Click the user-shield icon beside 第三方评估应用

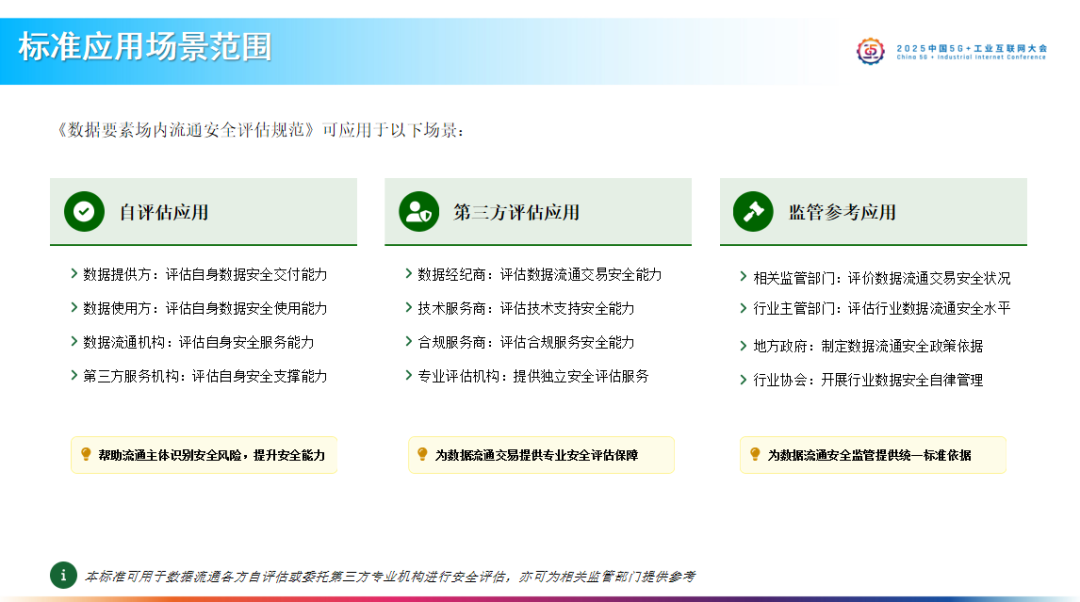419,212
